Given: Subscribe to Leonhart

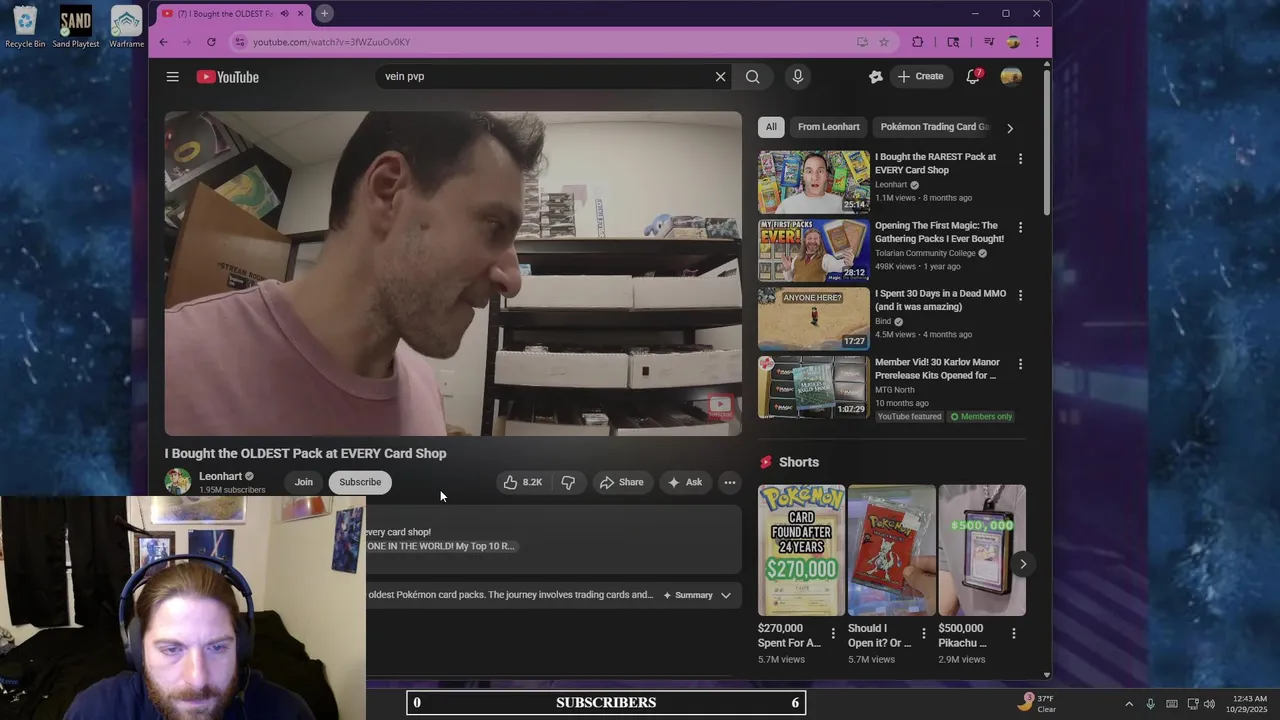Looking at the screenshot, I should click(x=360, y=482).
